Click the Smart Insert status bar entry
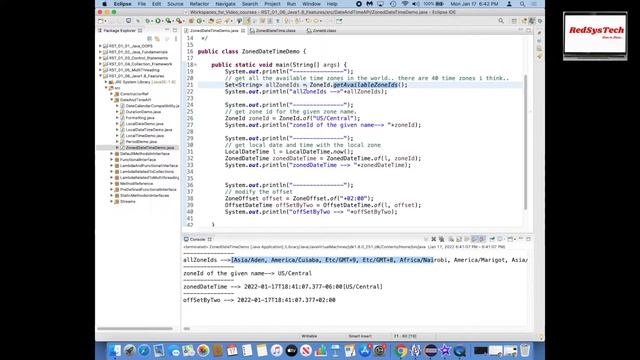 360,336
